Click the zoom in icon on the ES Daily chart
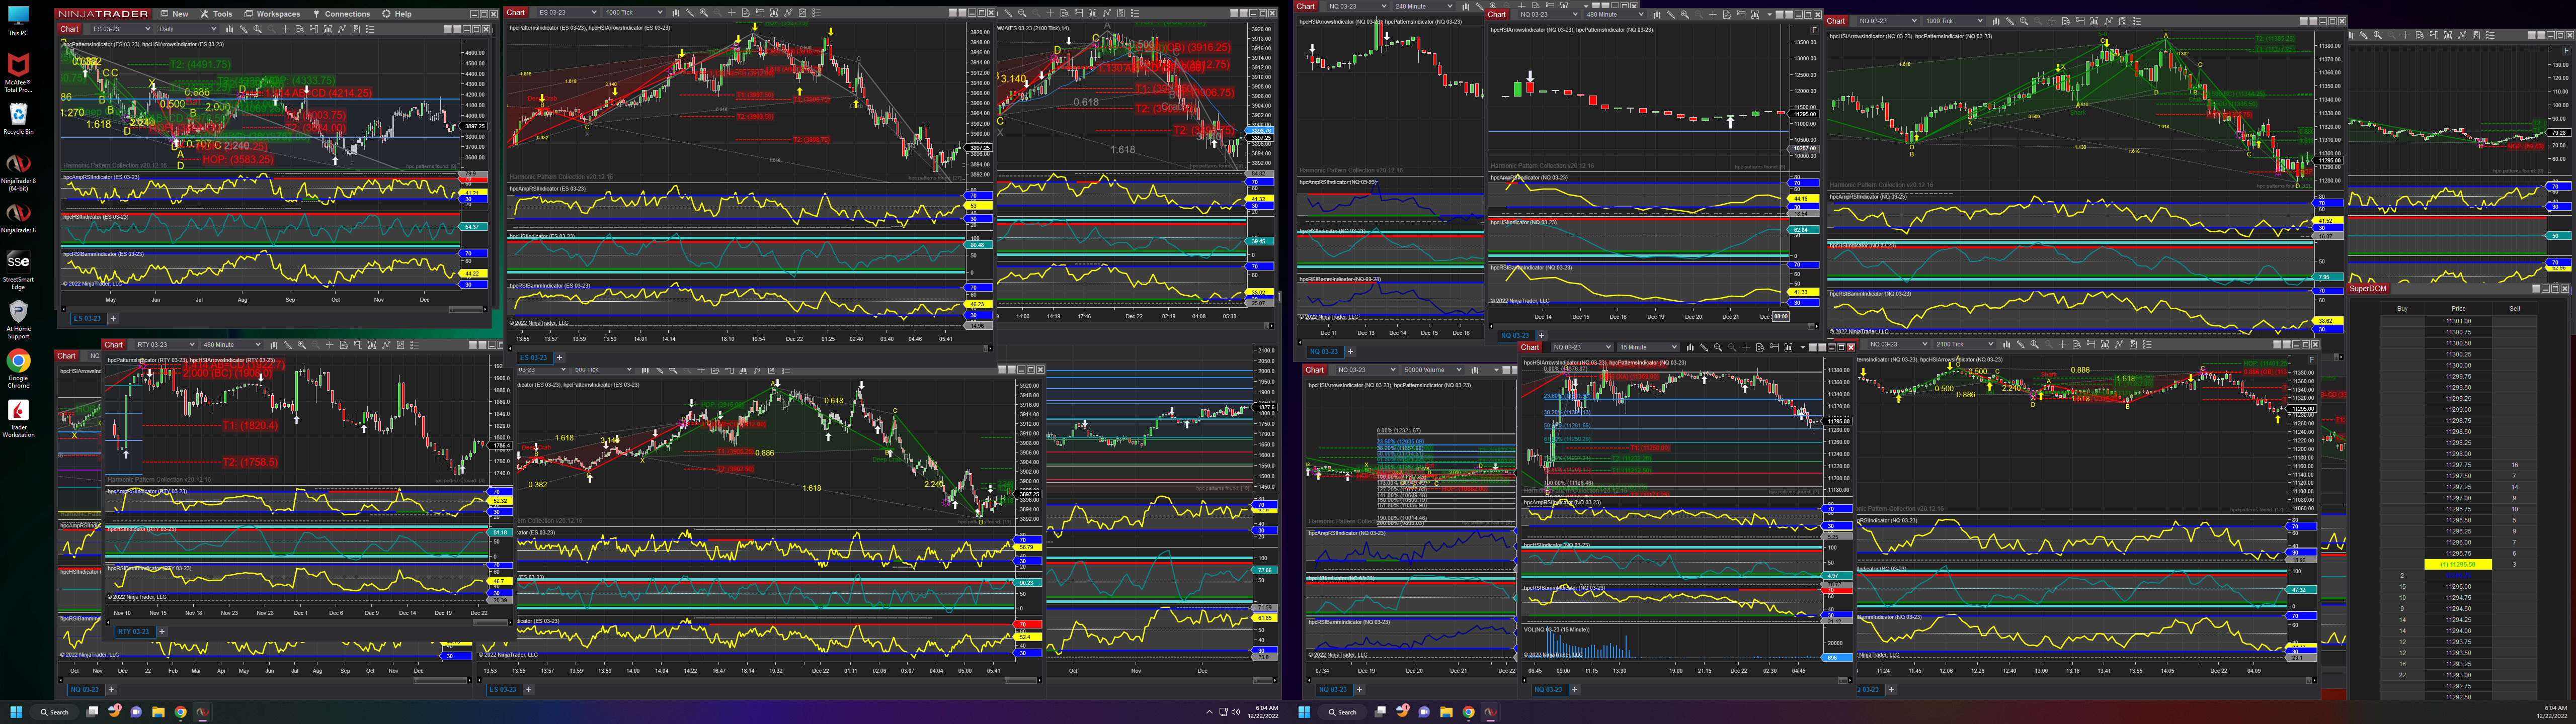The height and width of the screenshot is (724, 2576). (x=257, y=29)
